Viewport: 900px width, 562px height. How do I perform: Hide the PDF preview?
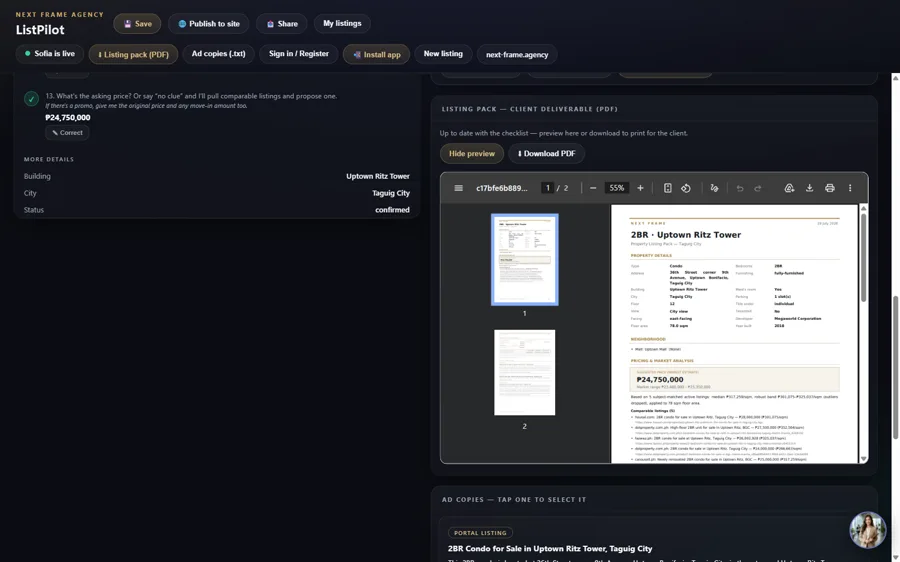[471, 153]
